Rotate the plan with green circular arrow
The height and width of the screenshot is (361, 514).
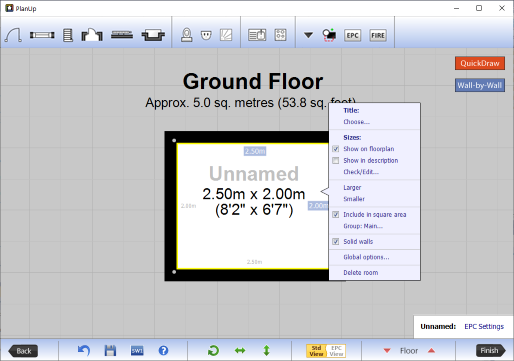click(213, 351)
